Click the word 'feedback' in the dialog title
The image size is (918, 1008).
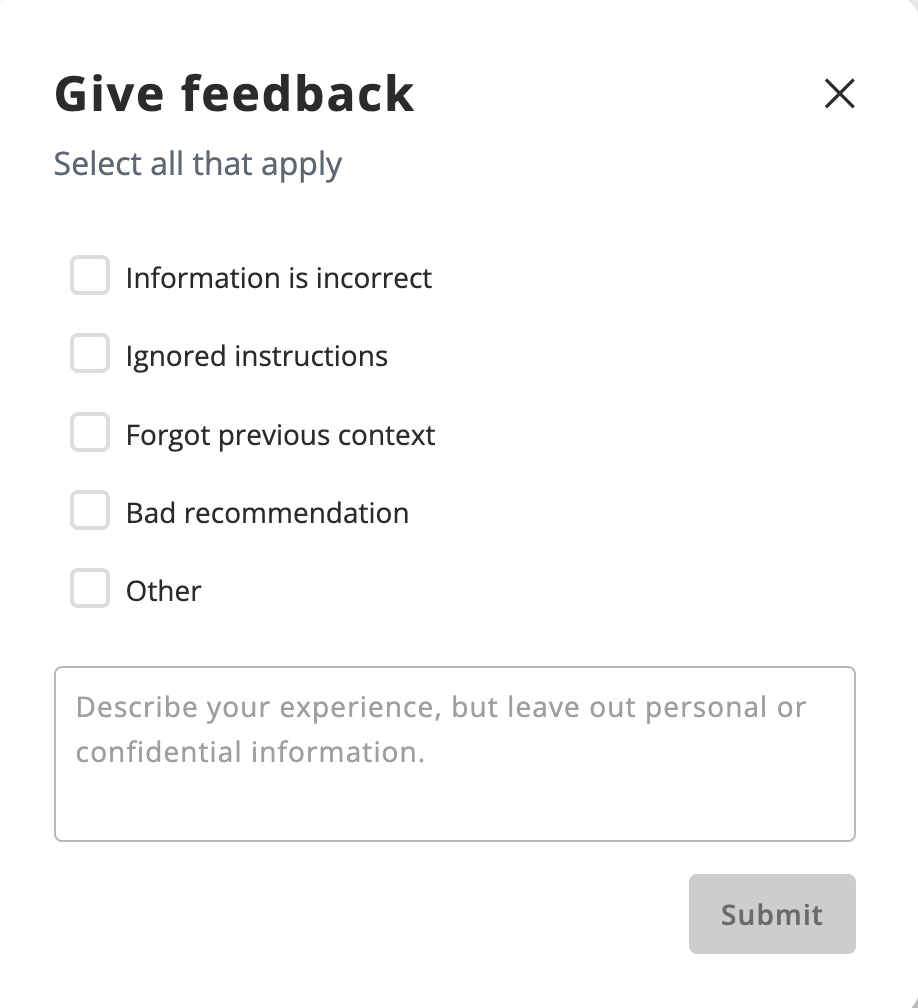click(297, 94)
